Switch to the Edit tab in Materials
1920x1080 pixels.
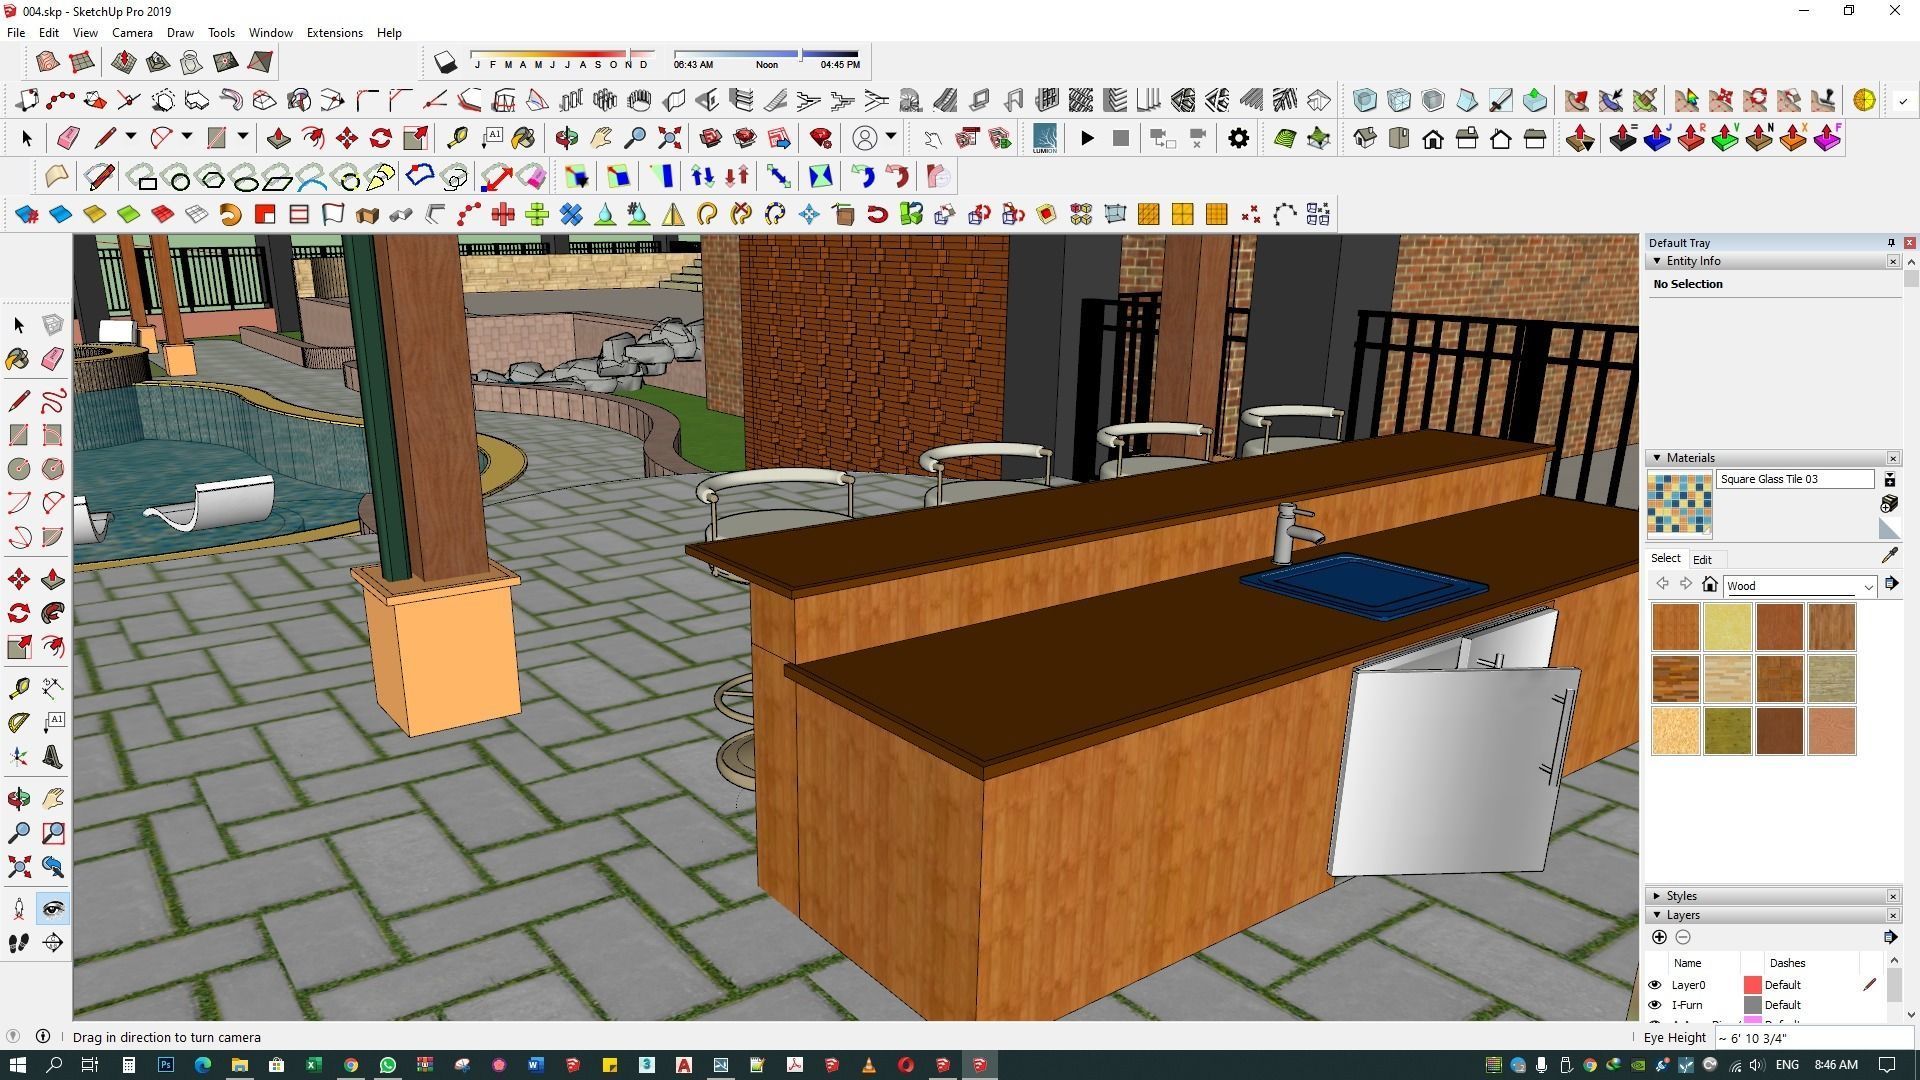pos(1702,560)
